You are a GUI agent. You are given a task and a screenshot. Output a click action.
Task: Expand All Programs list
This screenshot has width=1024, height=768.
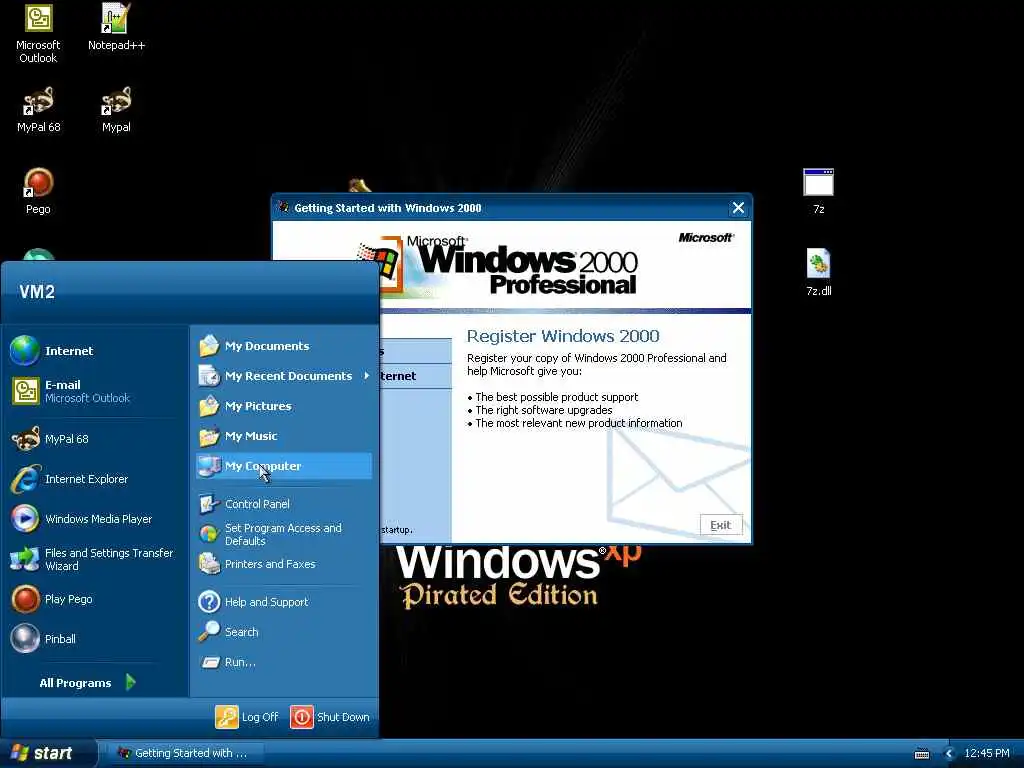tap(88, 682)
